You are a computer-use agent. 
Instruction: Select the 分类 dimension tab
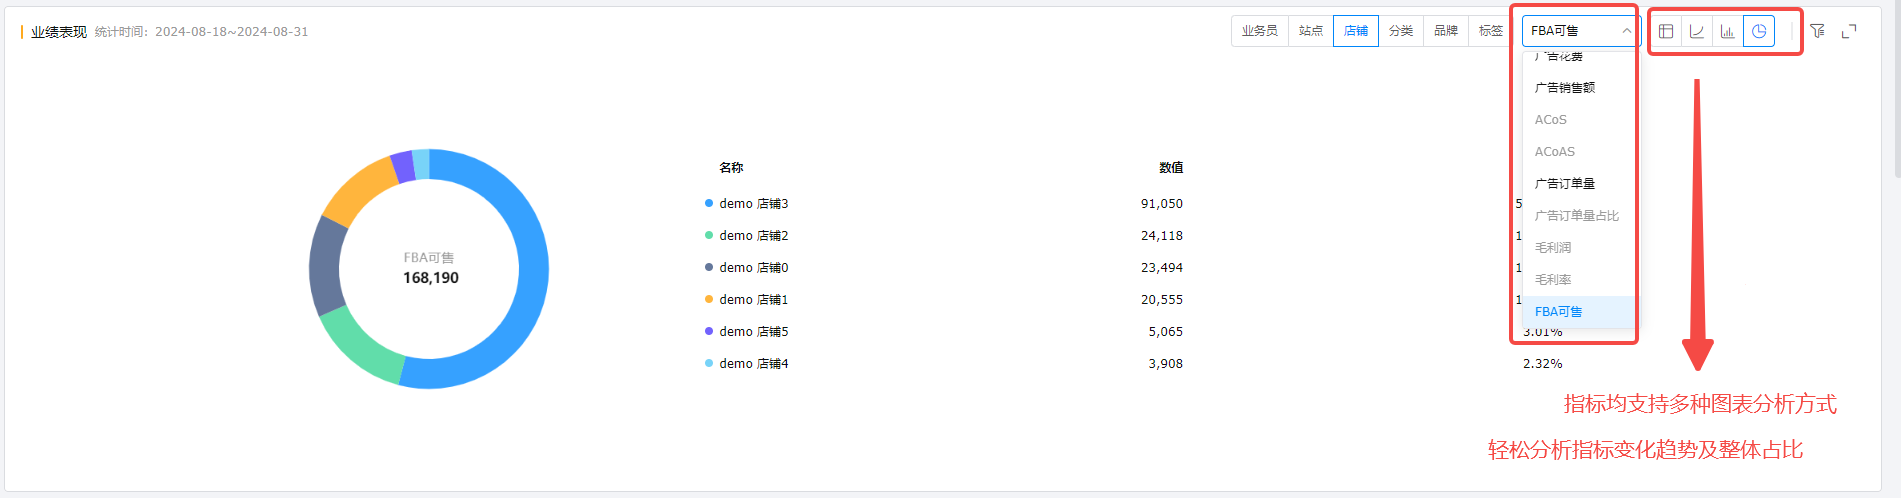pyautogui.click(x=1401, y=31)
